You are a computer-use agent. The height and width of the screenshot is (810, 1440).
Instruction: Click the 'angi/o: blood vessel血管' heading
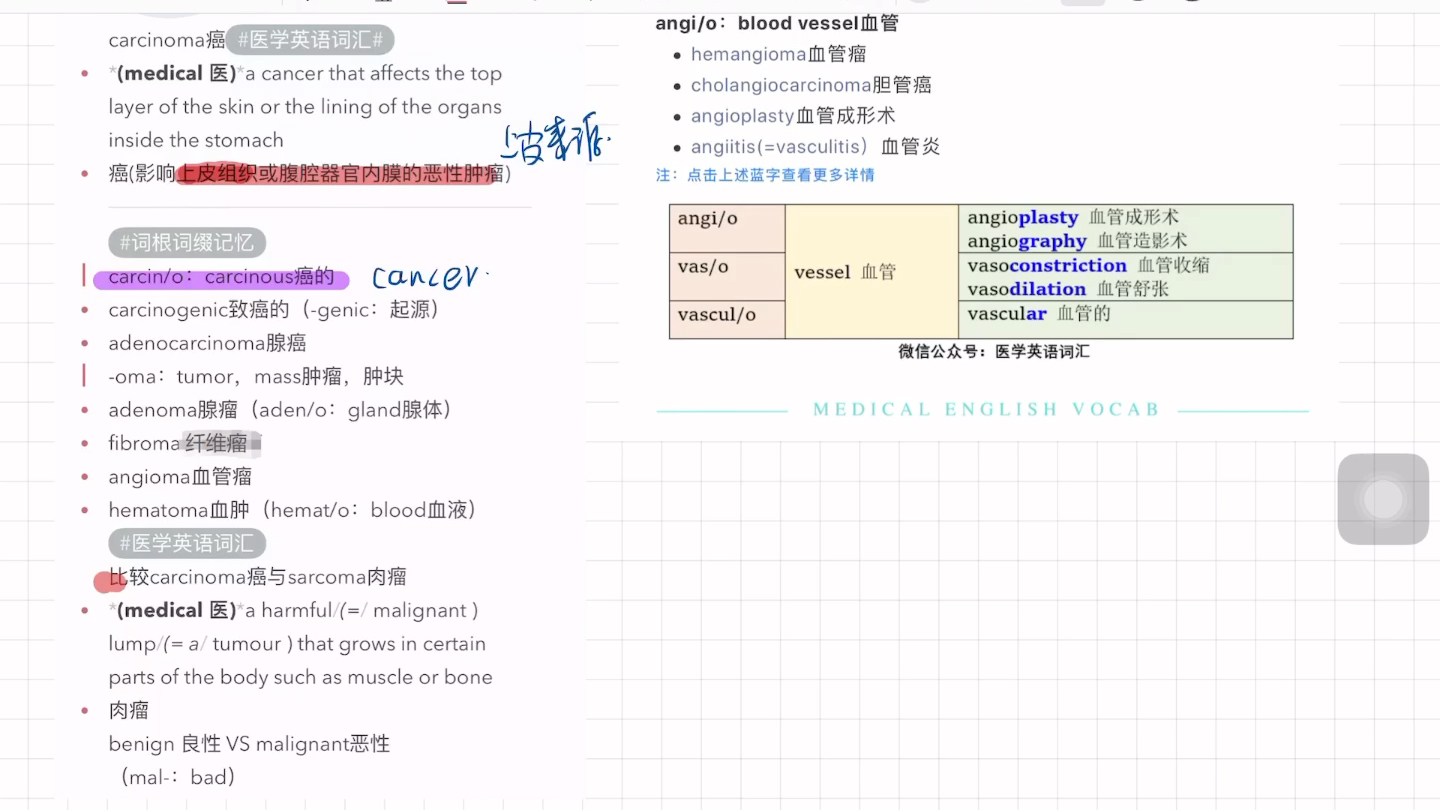pos(777,23)
